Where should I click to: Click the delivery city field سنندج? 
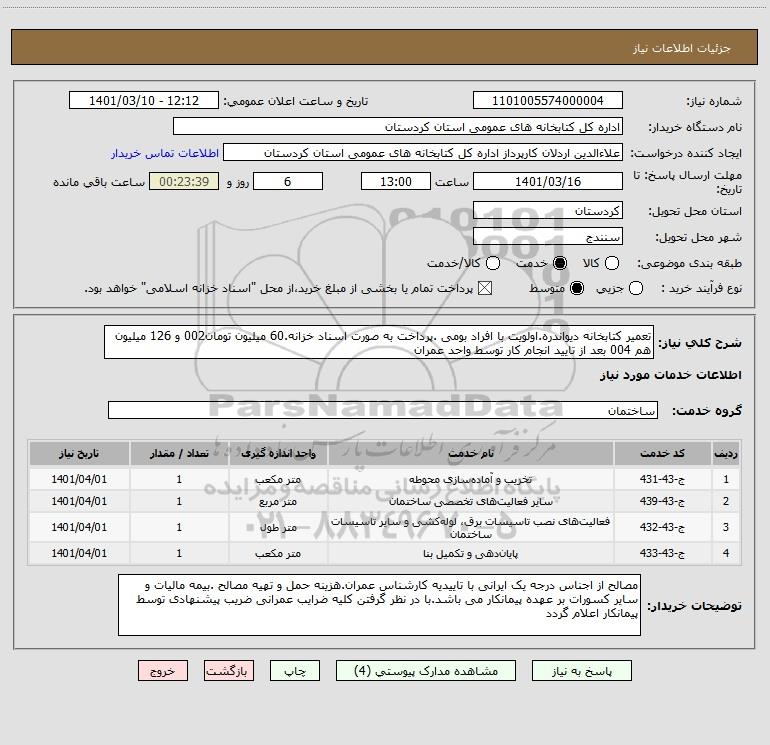tap(548, 237)
